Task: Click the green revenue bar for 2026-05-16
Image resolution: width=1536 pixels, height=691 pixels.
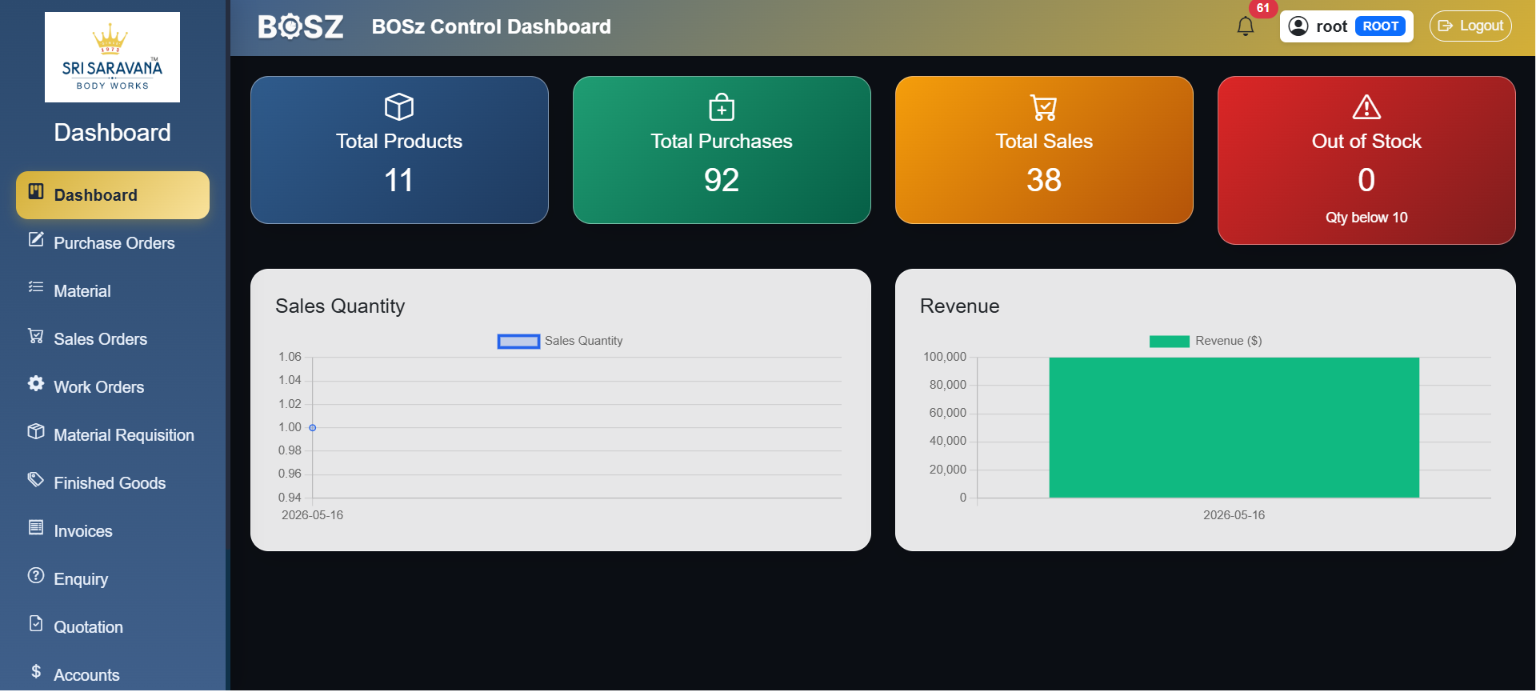Action: click(x=1234, y=427)
